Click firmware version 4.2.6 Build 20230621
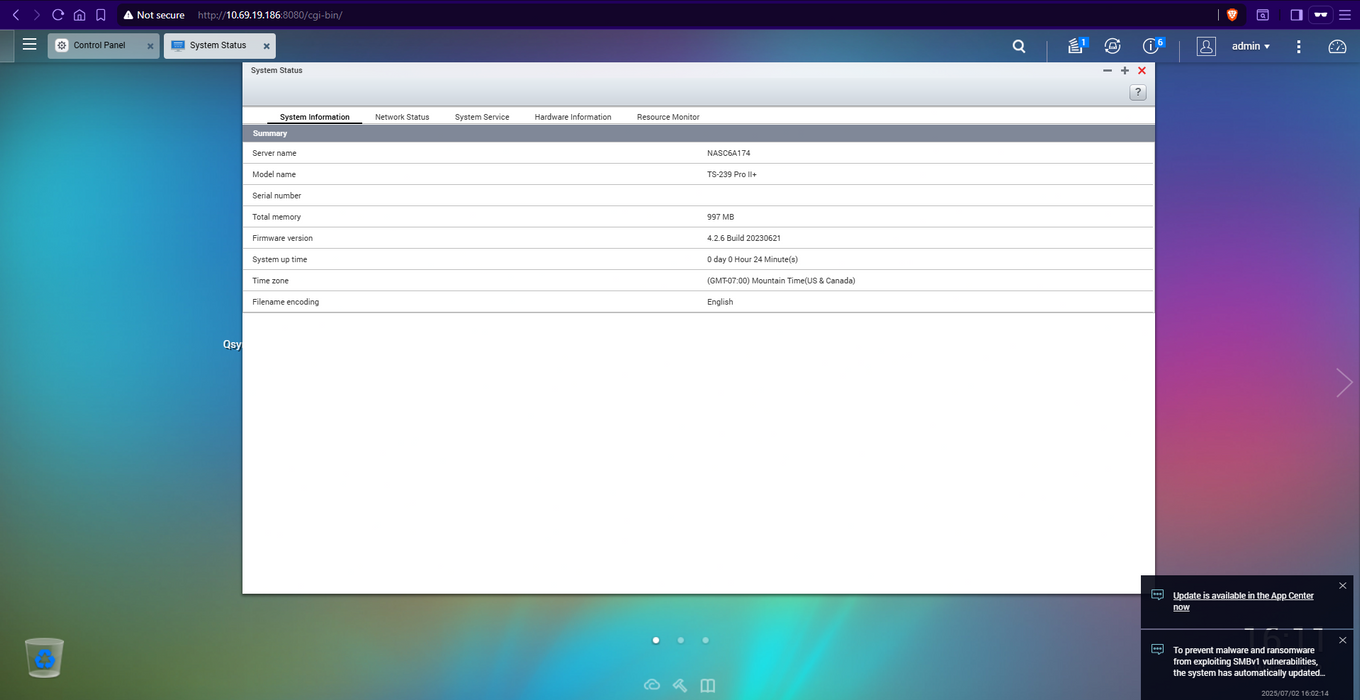The height and width of the screenshot is (700, 1360). pos(744,238)
